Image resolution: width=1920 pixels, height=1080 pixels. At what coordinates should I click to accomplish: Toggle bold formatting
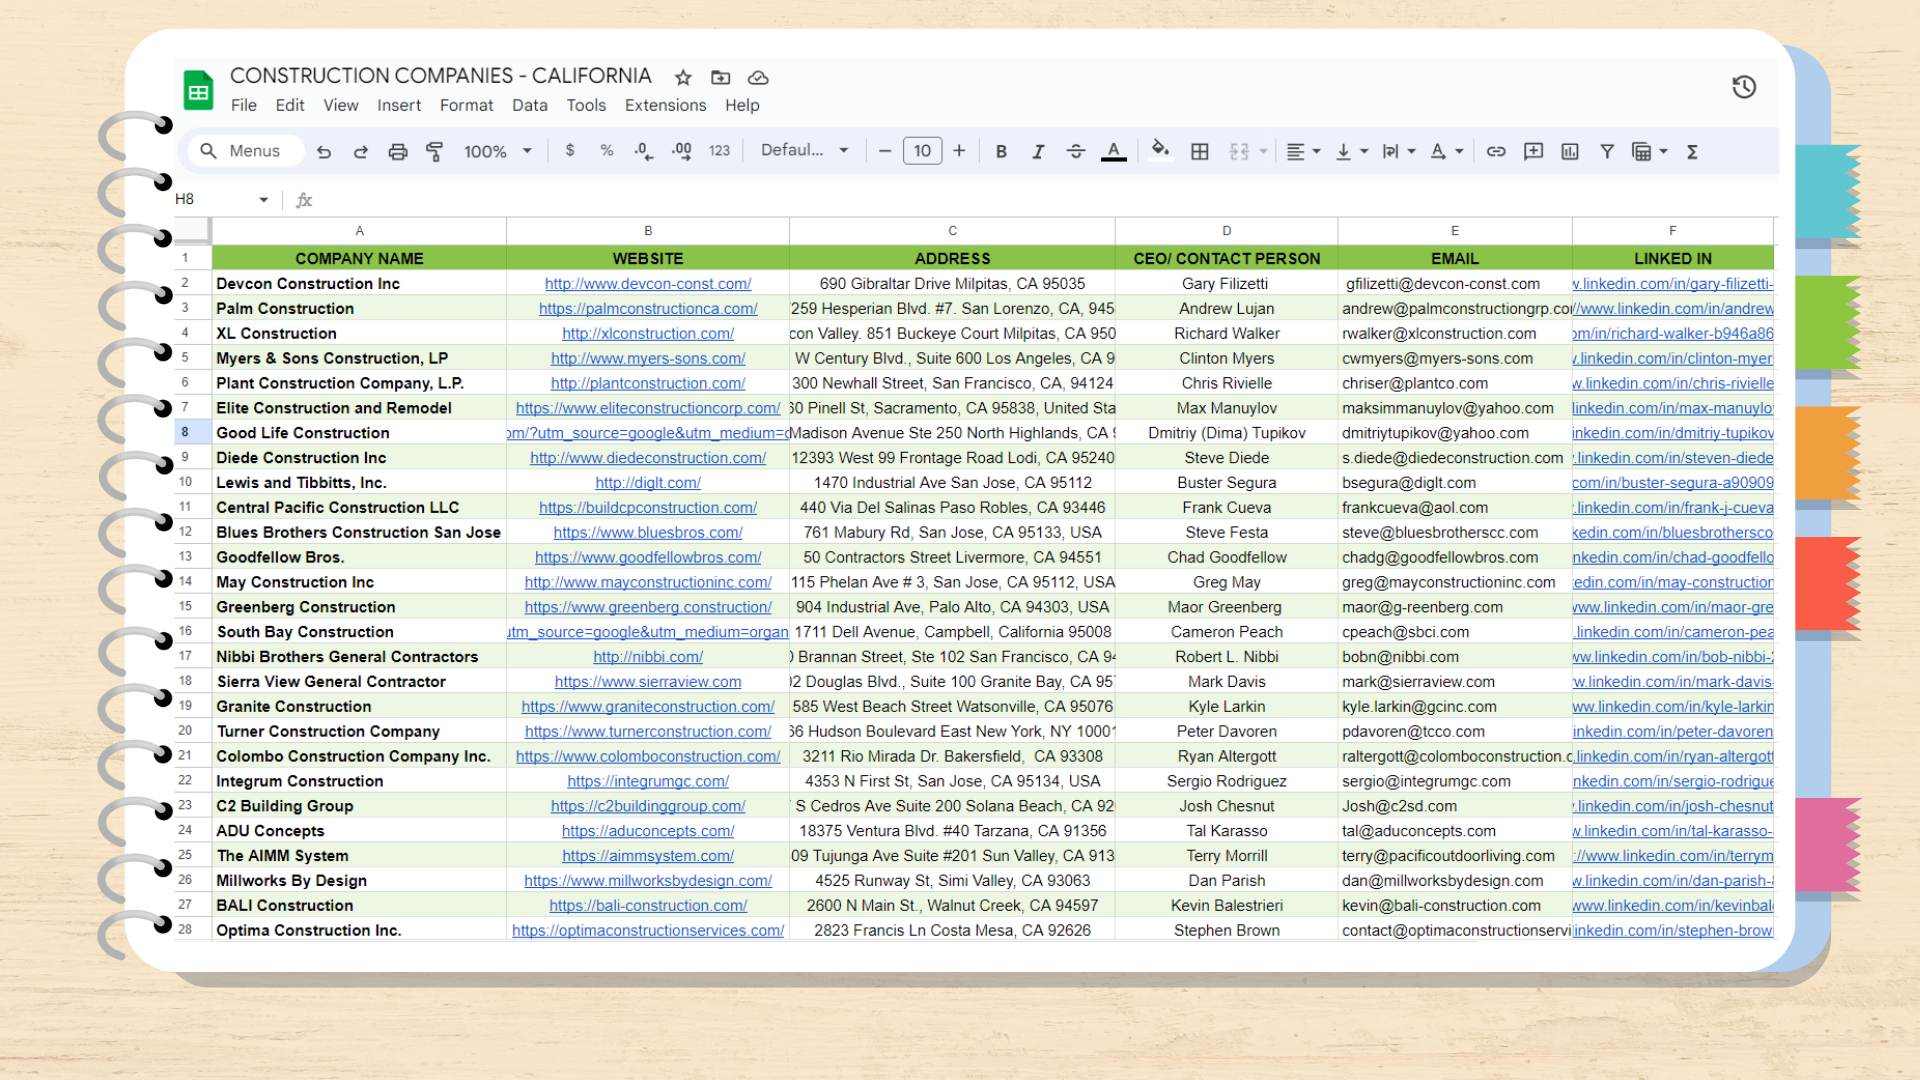pyautogui.click(x=1001, y=152)
